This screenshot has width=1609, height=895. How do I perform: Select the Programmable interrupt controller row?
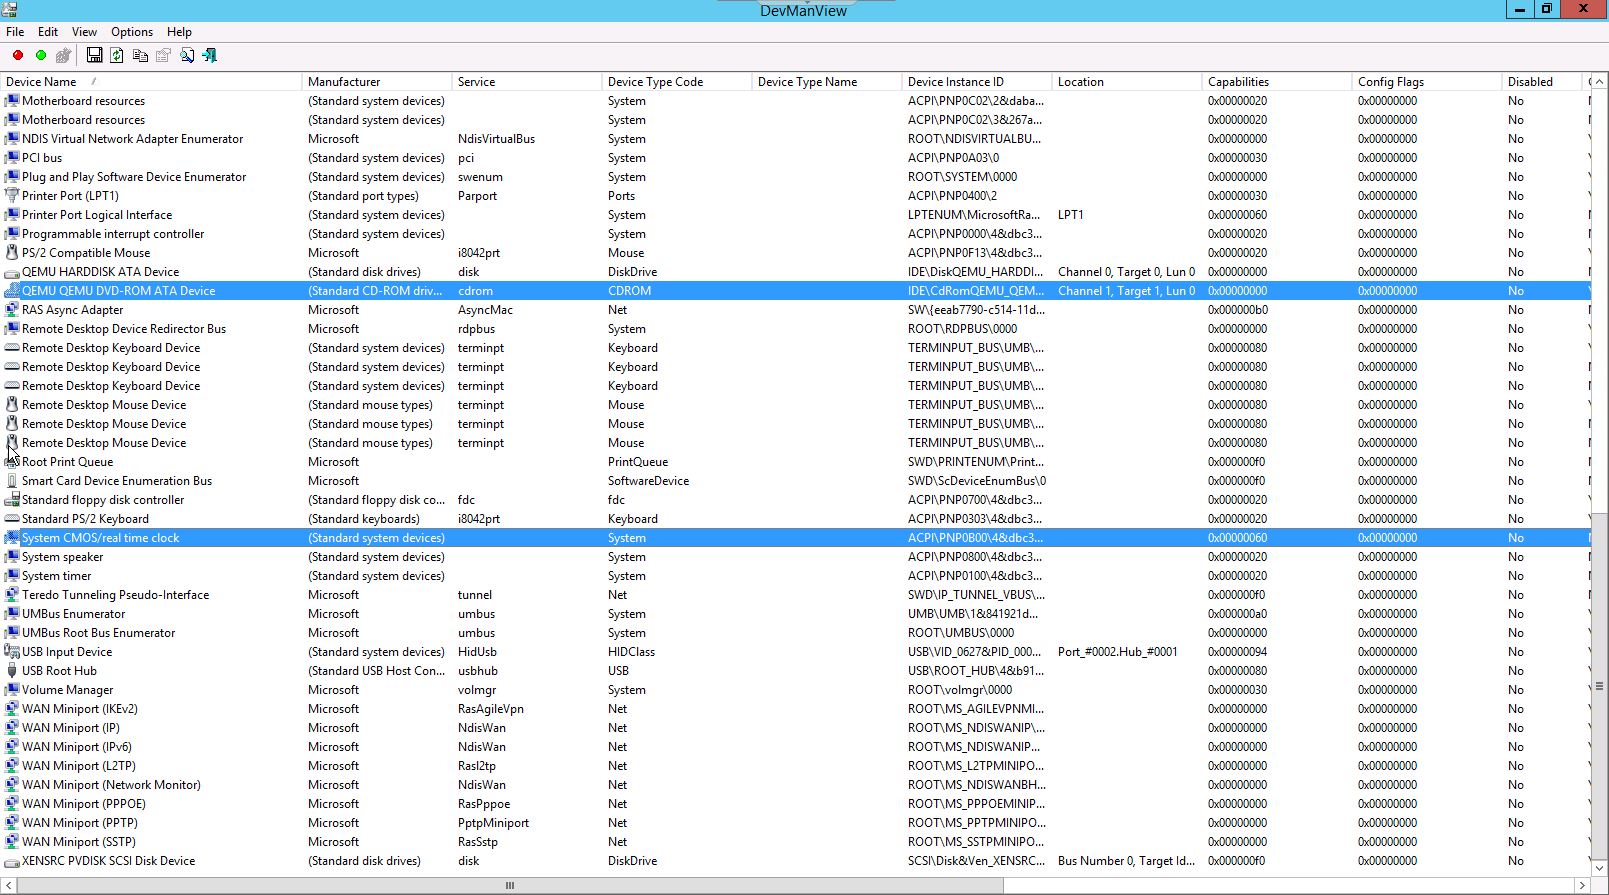(x=796, y=234)
